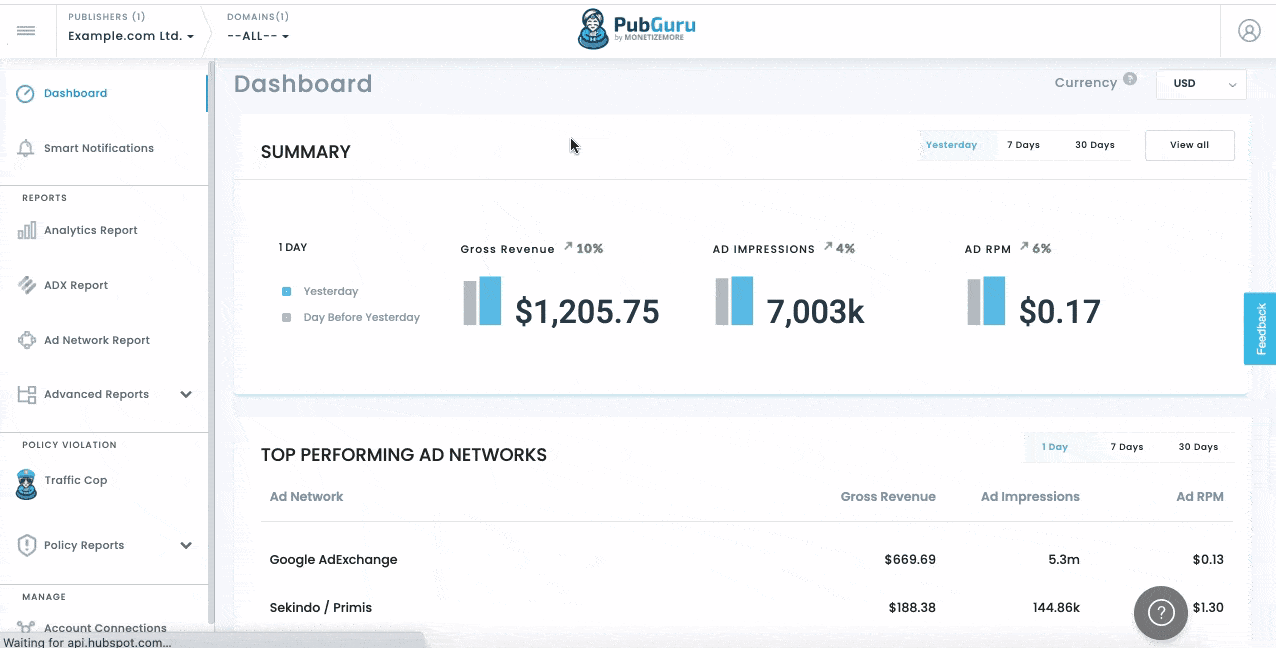Click the $0.17 Ad RPM value
This screenshot has height=648, width=1276.
coord(1060,312)
